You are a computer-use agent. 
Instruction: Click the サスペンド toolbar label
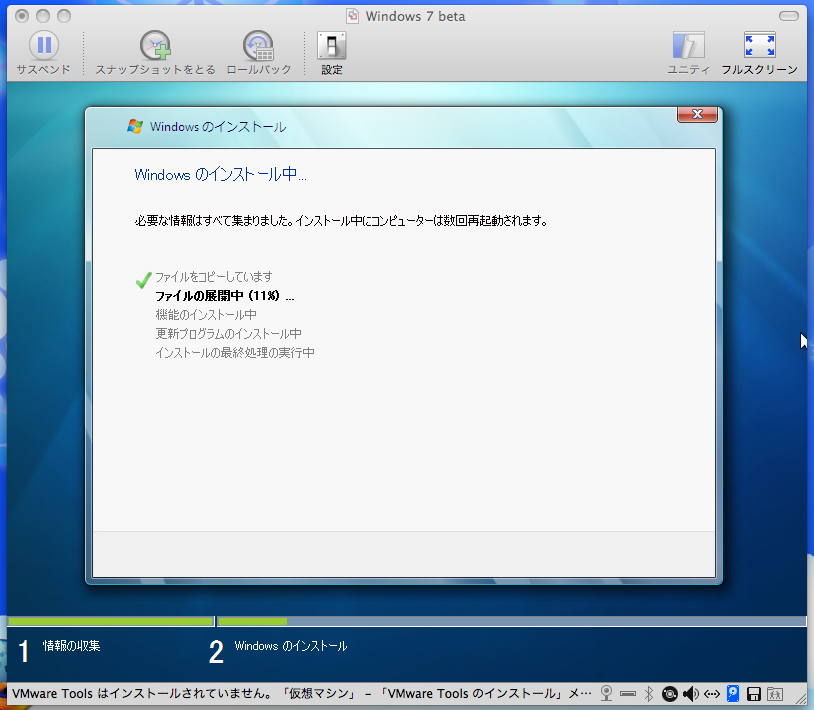coord(44,70)
